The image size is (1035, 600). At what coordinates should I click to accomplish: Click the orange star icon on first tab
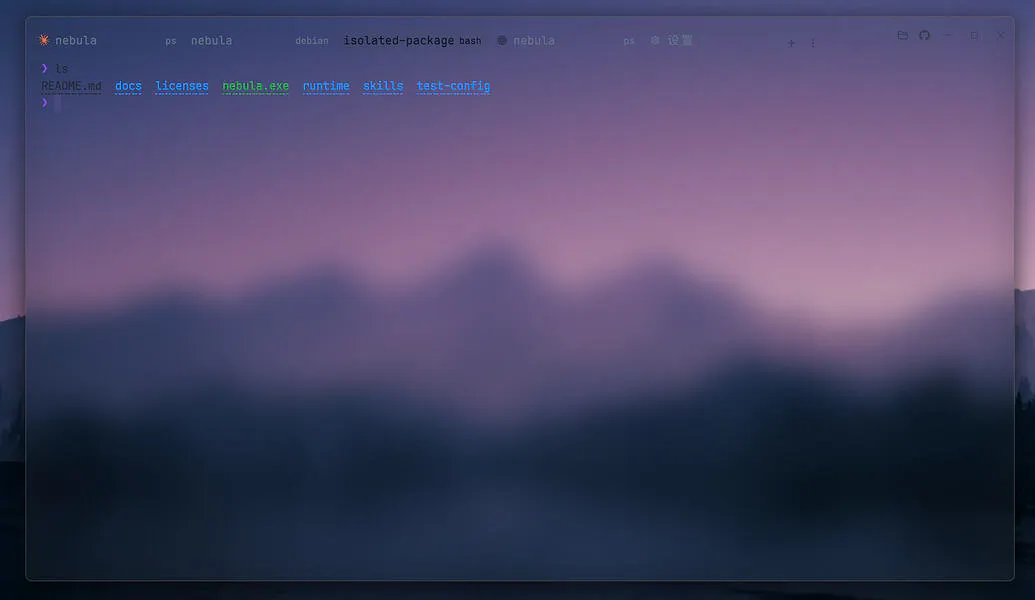44,40
